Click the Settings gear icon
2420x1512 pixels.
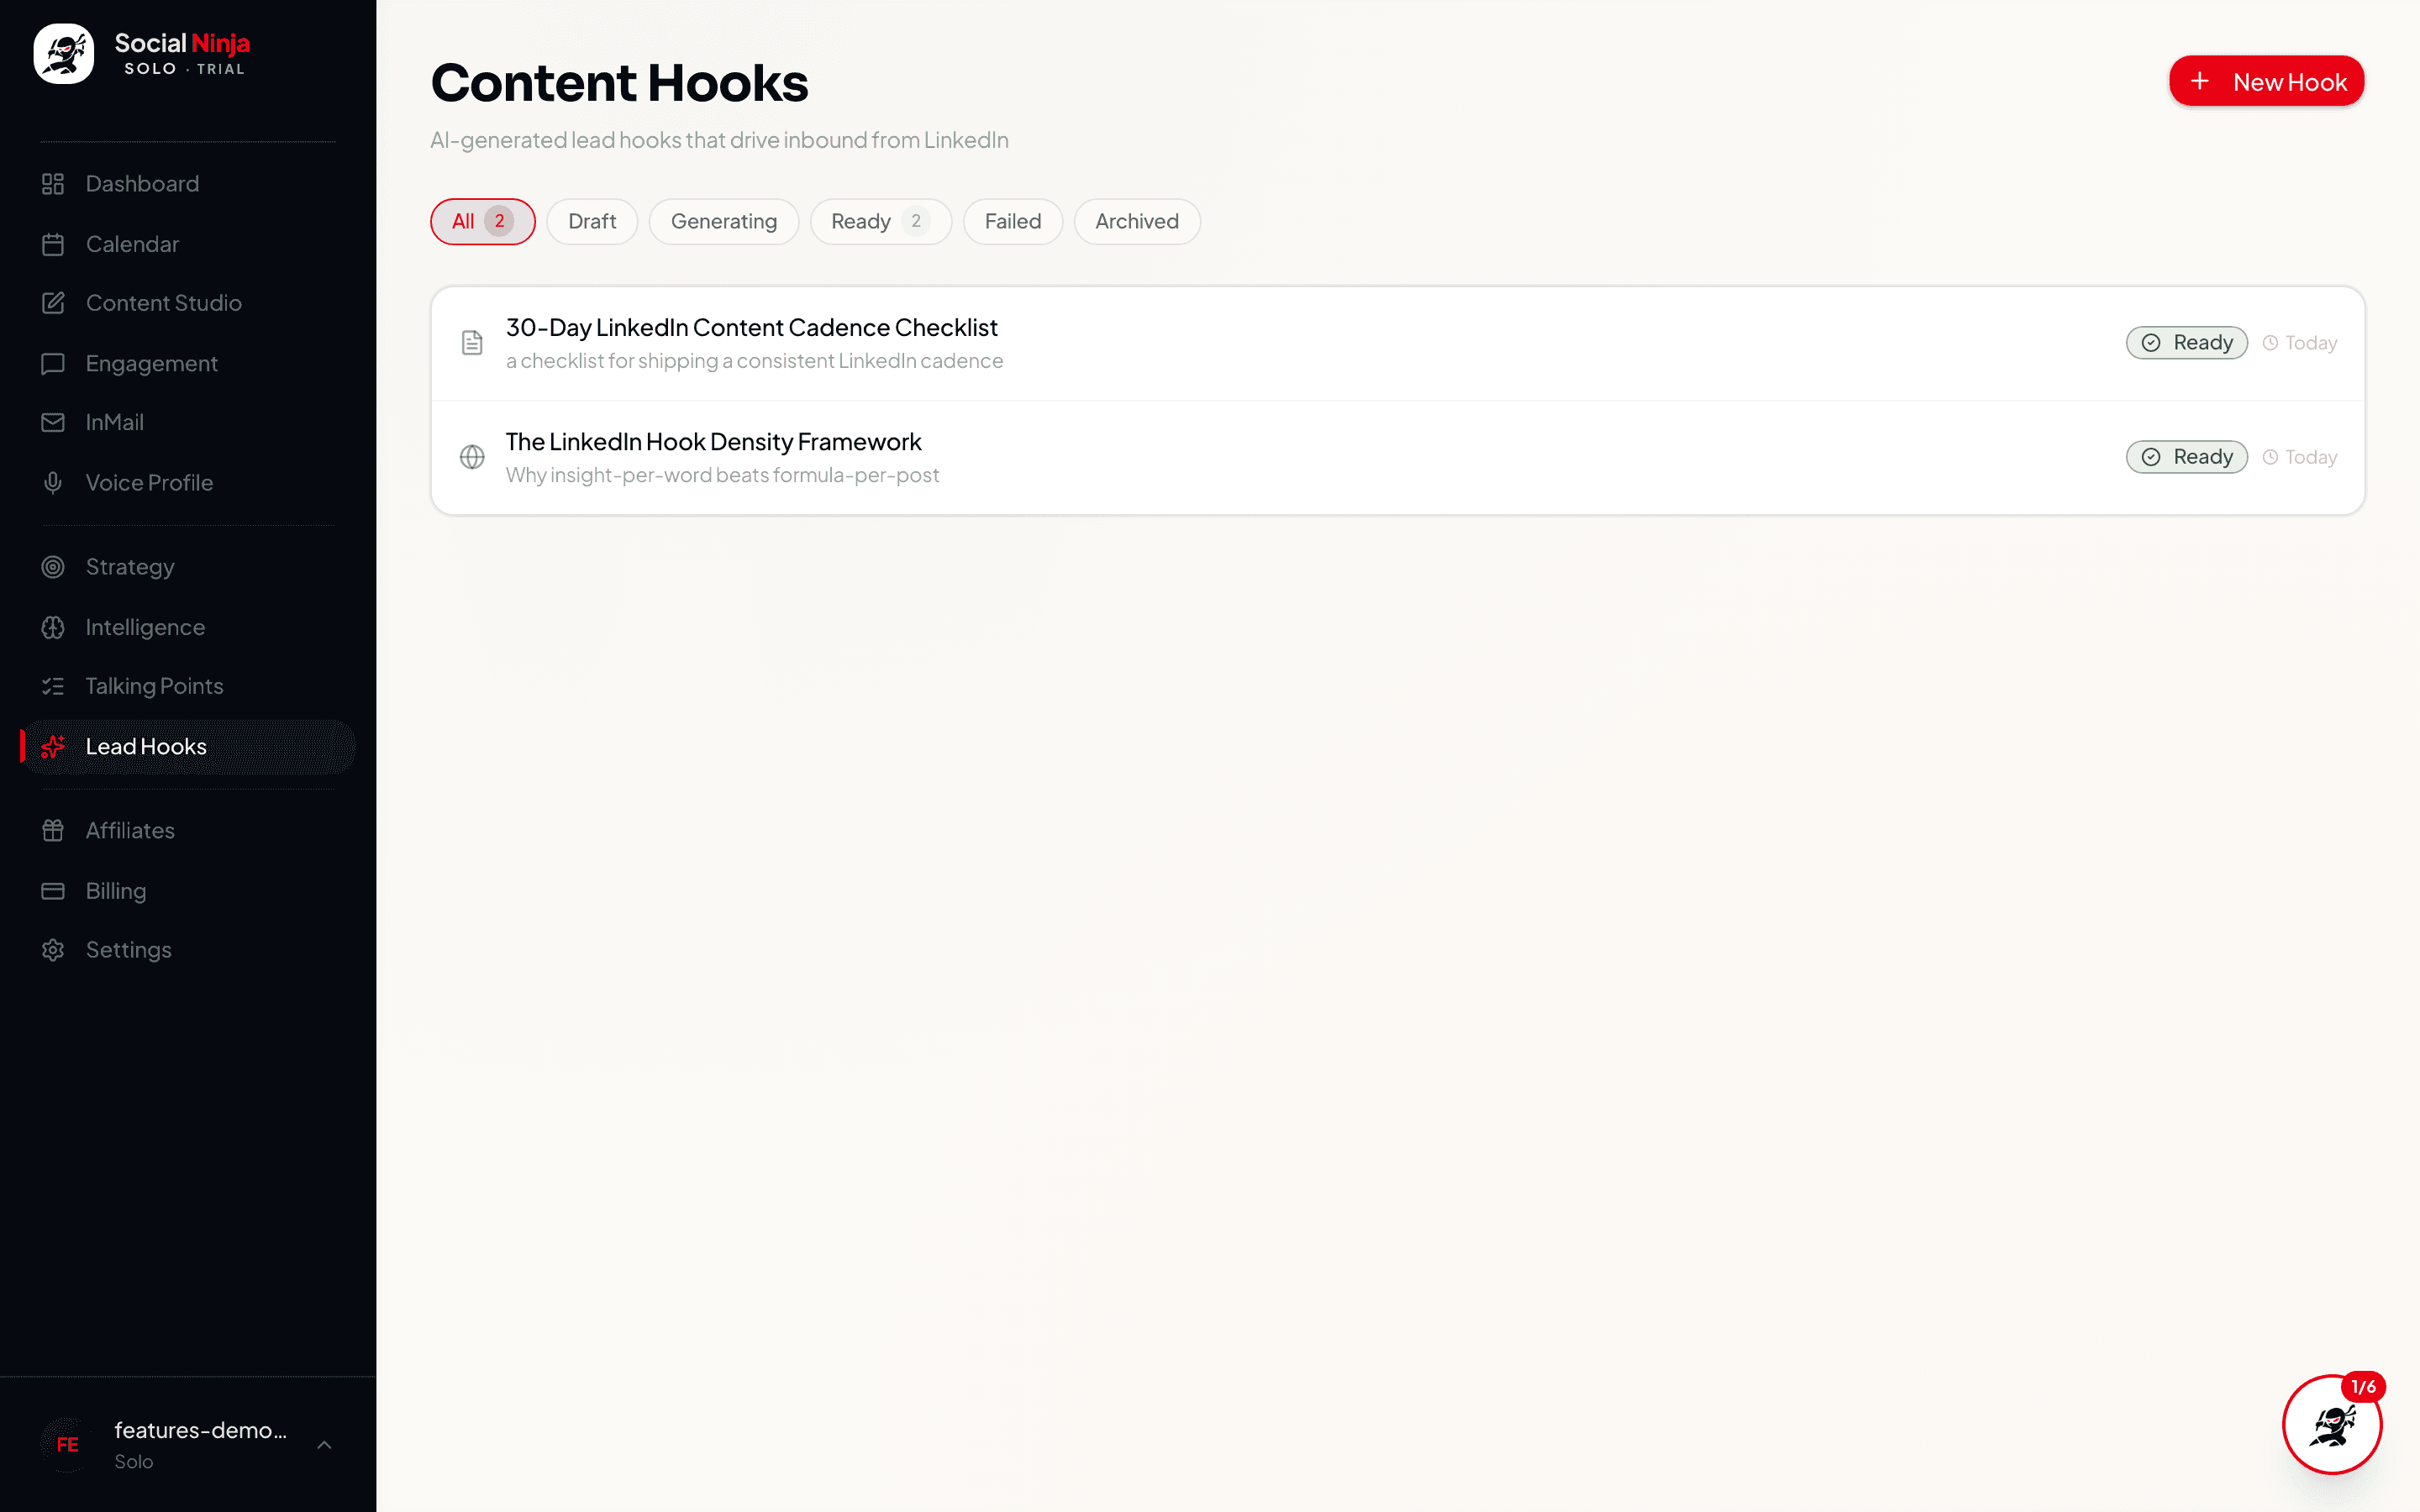pyautogui.click(x=53, y=950)
